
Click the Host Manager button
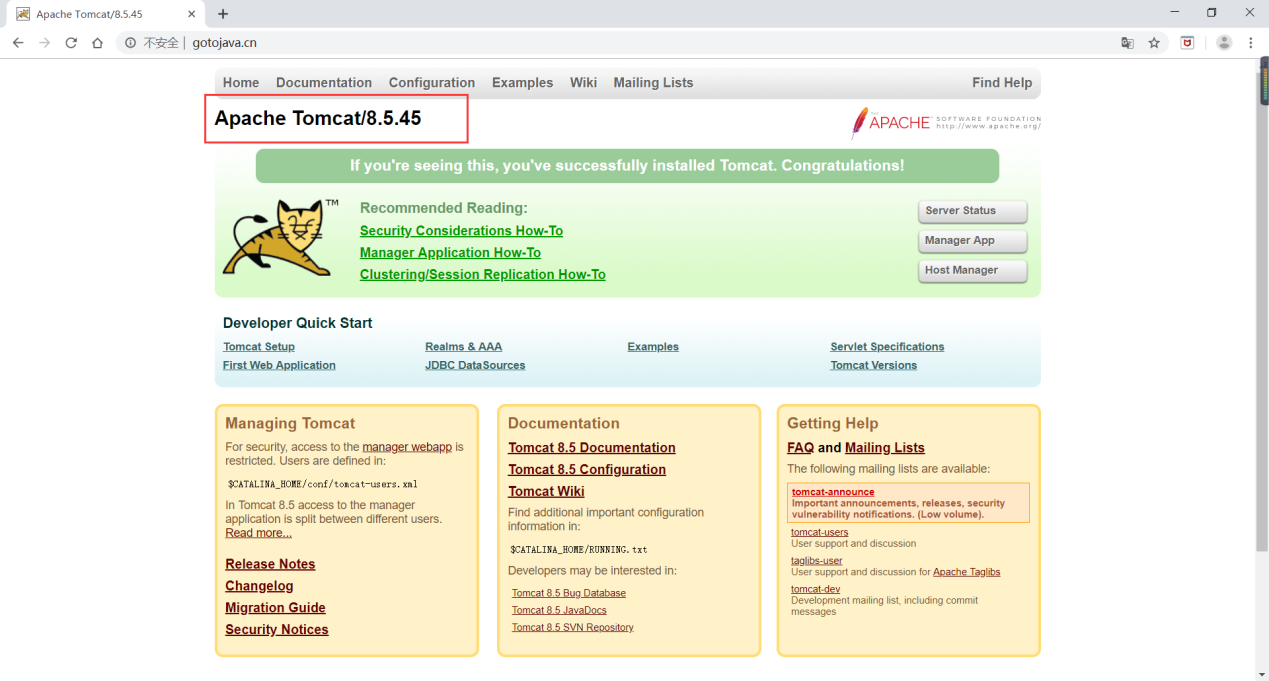tap(972, 270)
